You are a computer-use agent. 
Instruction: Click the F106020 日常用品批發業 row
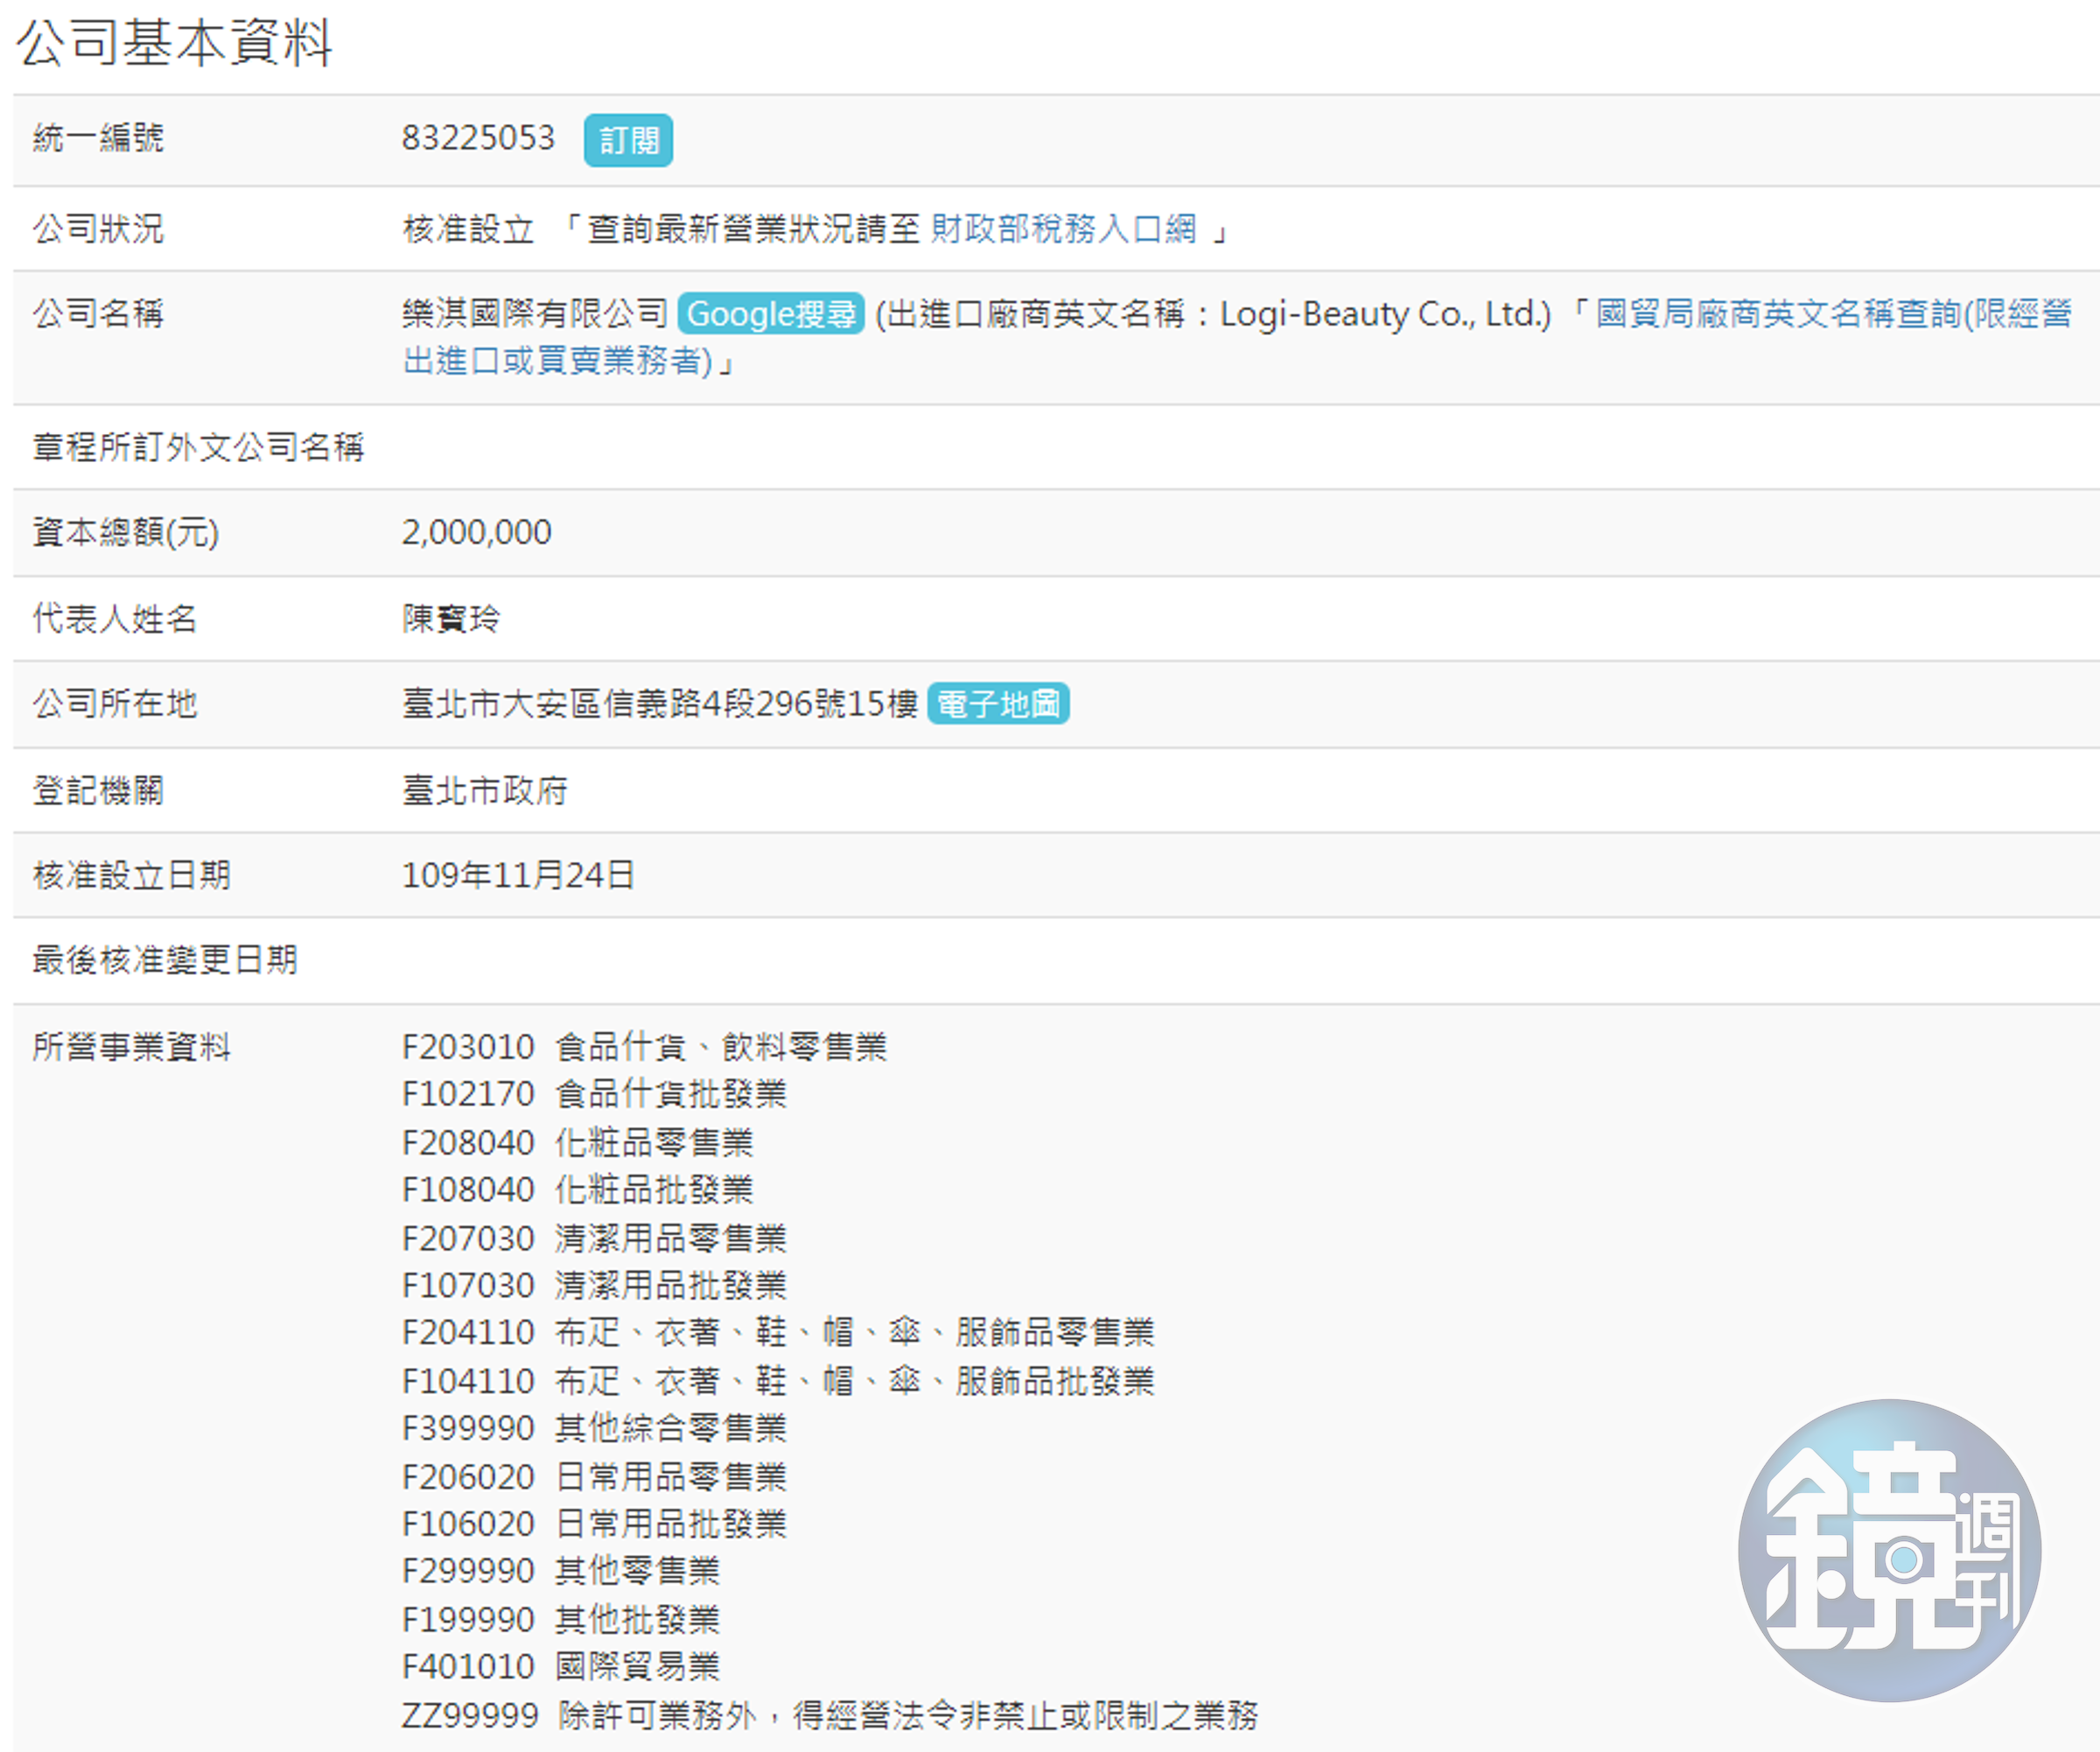tap(594, 1524)
